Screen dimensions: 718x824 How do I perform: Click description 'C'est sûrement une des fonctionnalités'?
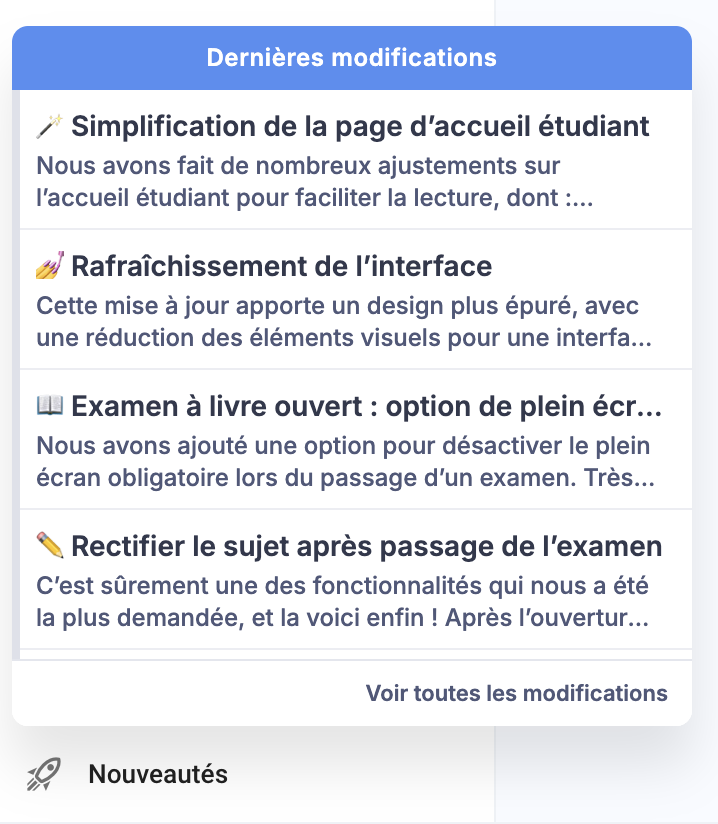point(340,601)
